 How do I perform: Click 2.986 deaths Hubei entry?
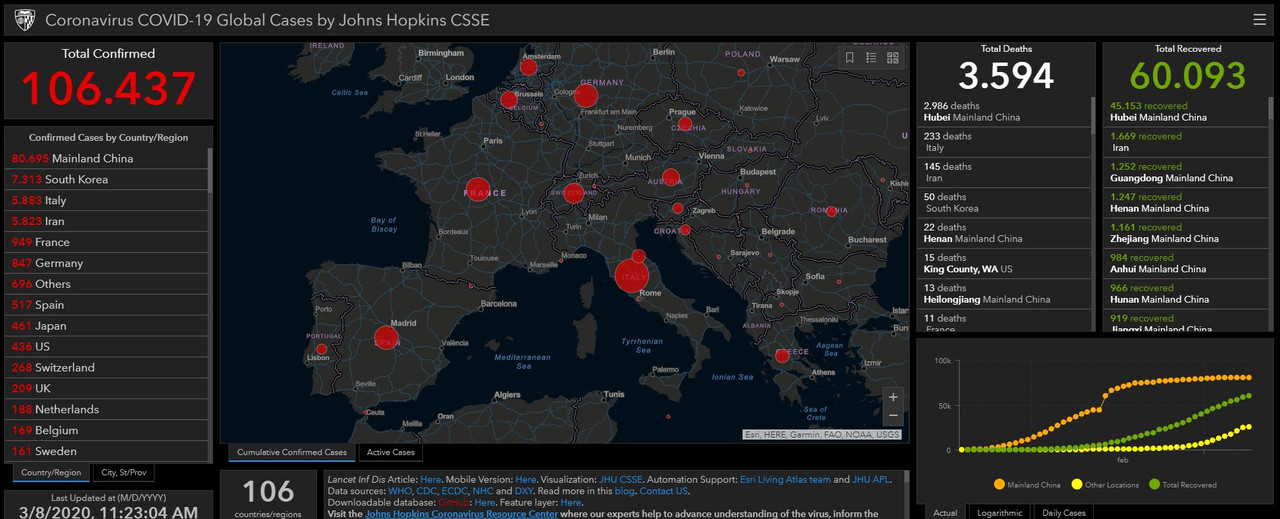point(1003,111)
